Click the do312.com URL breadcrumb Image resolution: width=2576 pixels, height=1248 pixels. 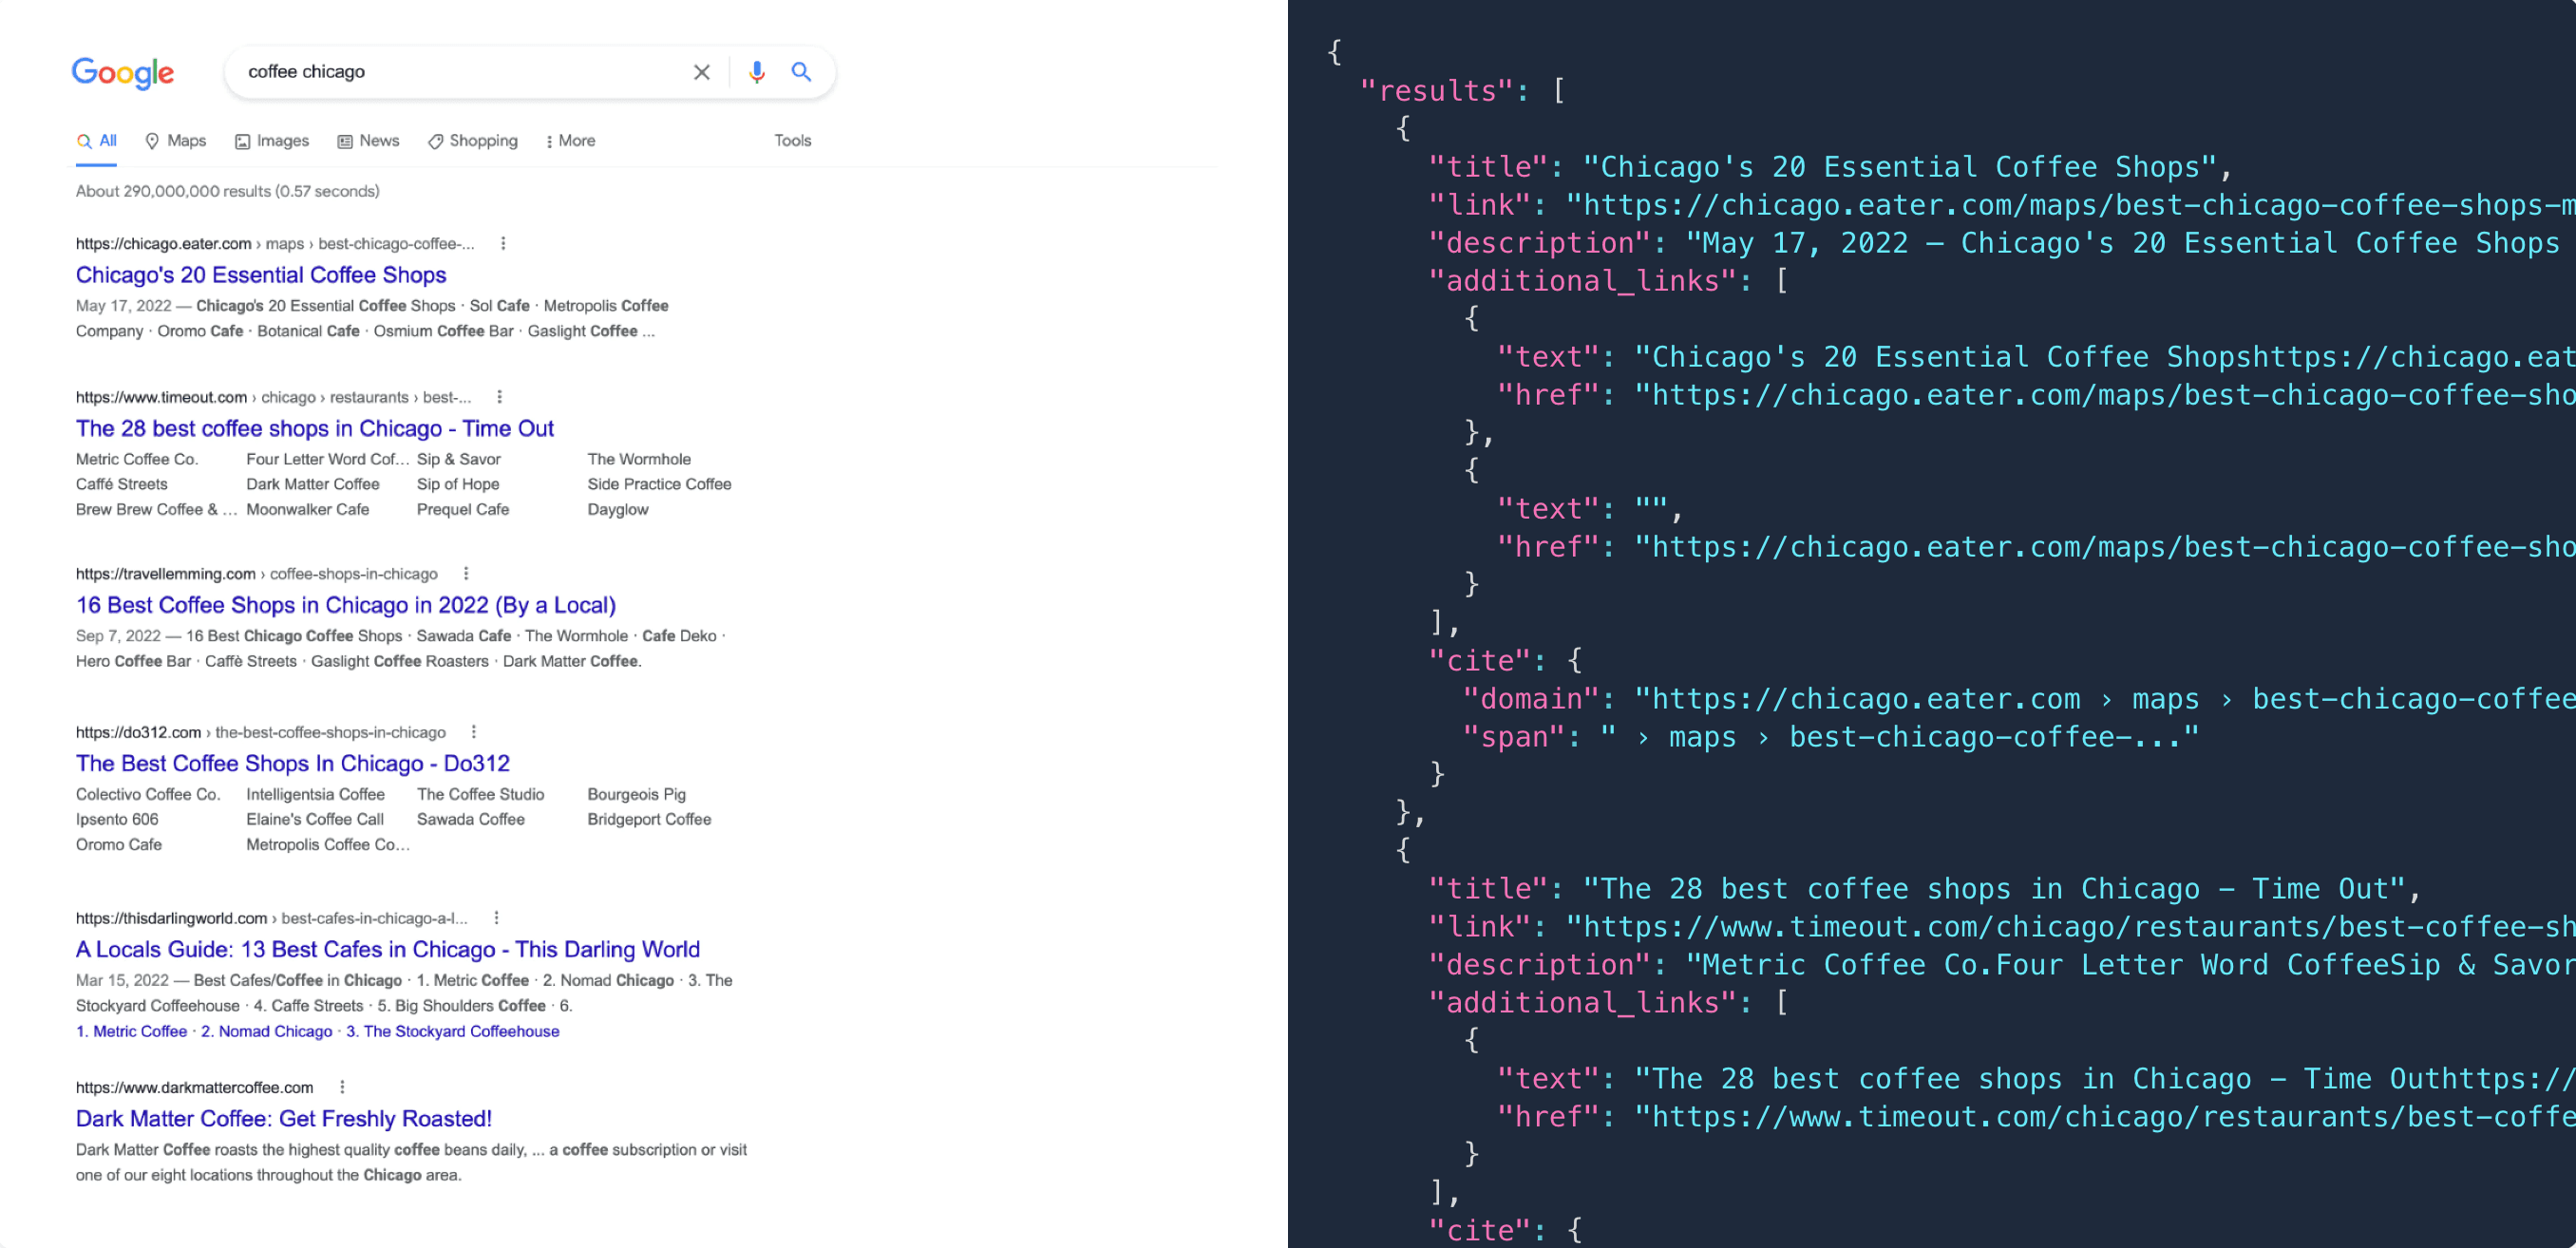(261, 732)
